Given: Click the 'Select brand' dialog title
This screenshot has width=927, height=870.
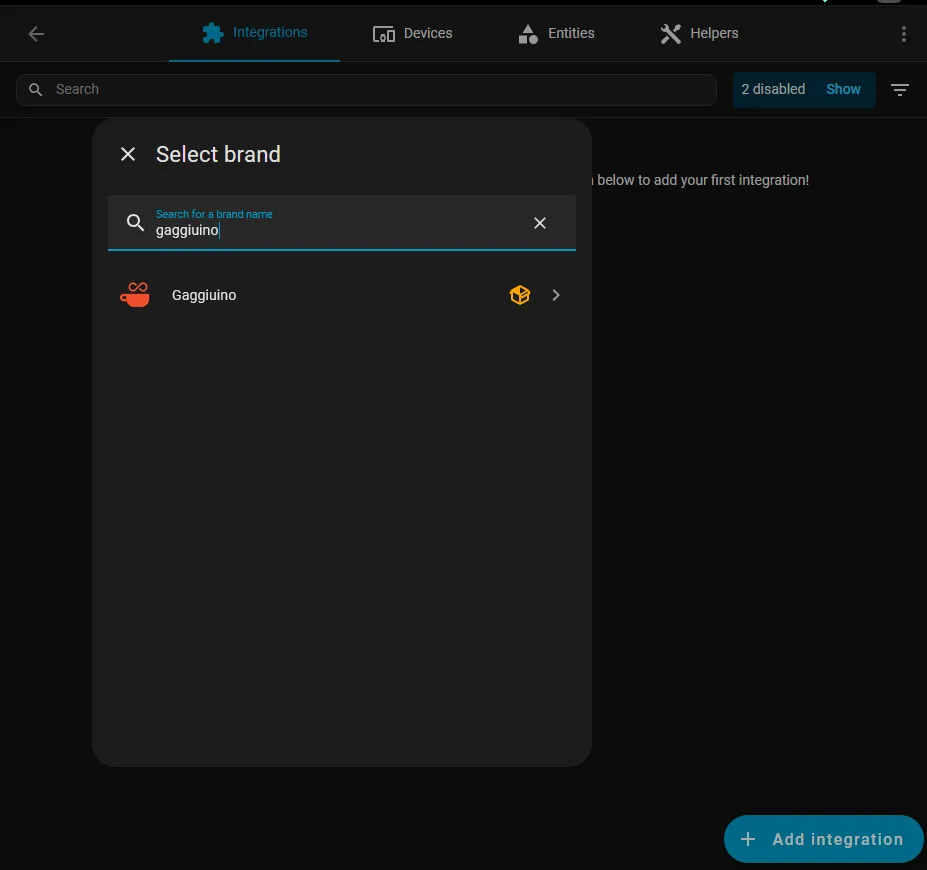Looking at the screenshot, I should [x=218, y=154].
